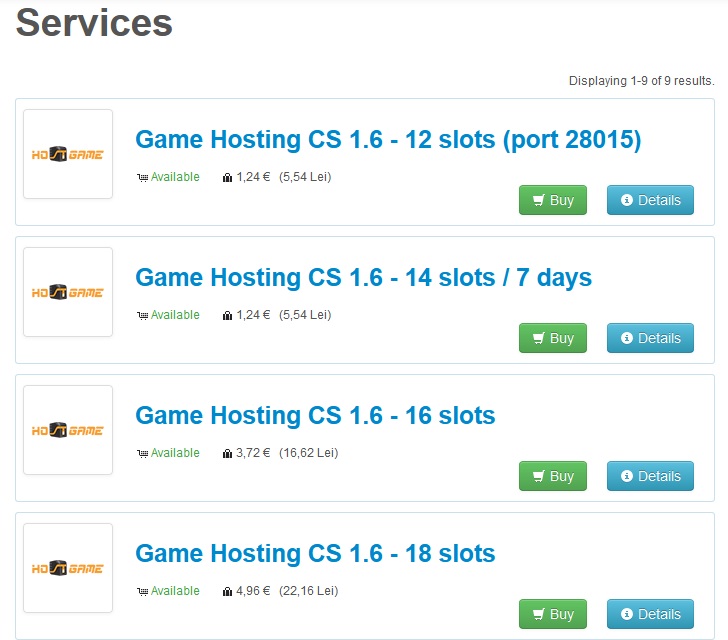This screenshot has width=728, height=640.
Task: Open the Game Hosting CS 1.6 - 16 slots title
Action: [315, 415]
